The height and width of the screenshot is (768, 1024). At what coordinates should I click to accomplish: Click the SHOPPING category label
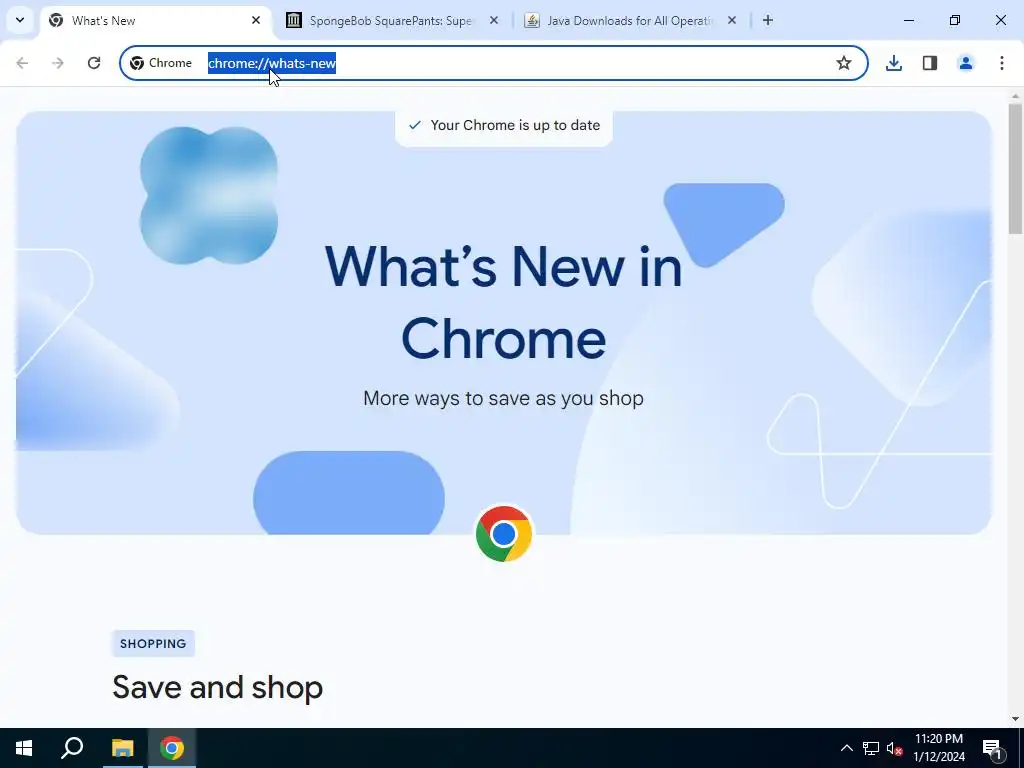tap(153, 643)
